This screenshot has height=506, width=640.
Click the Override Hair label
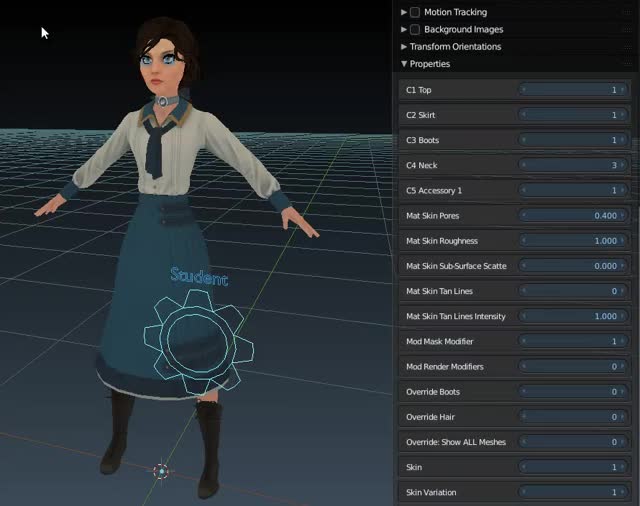pyautogui.click(x=430, y=417)
